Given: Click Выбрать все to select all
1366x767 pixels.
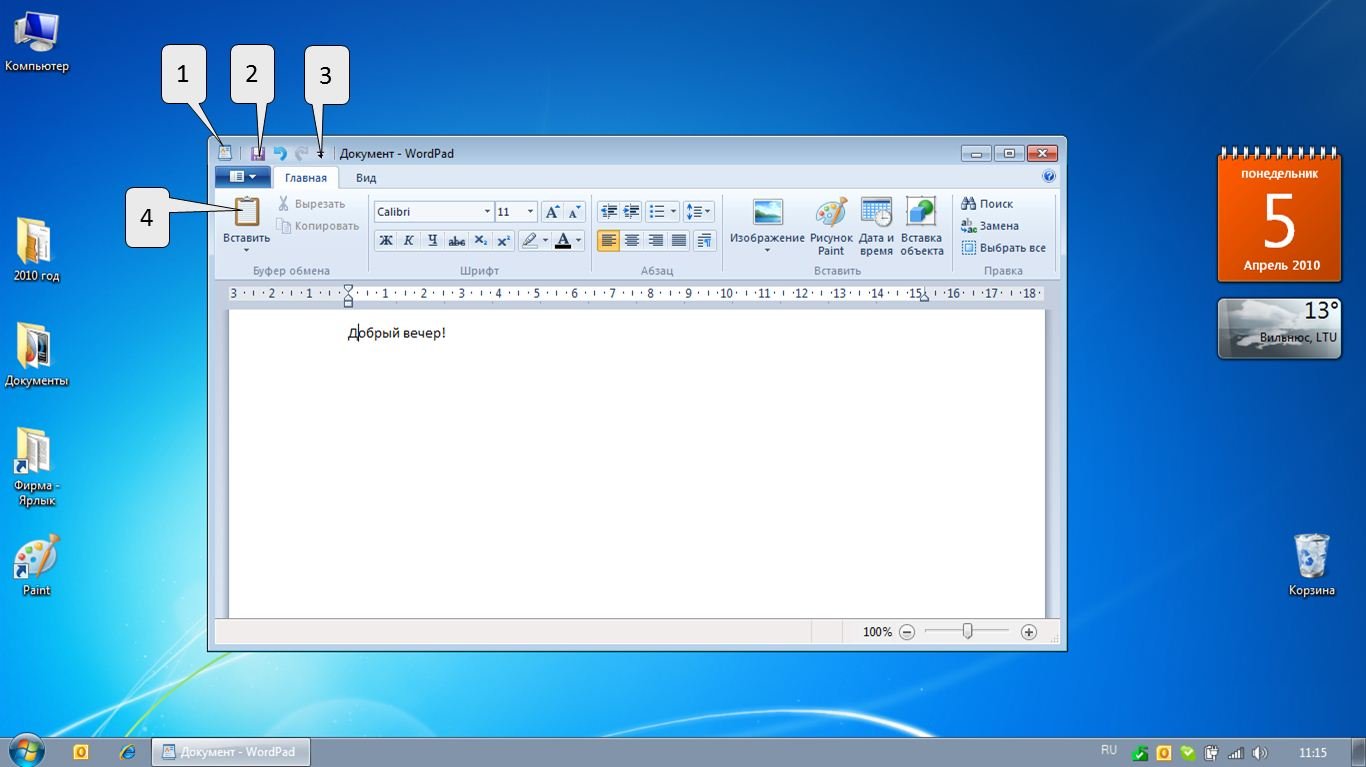Looking at the screenshot, I should (1003, 248).
